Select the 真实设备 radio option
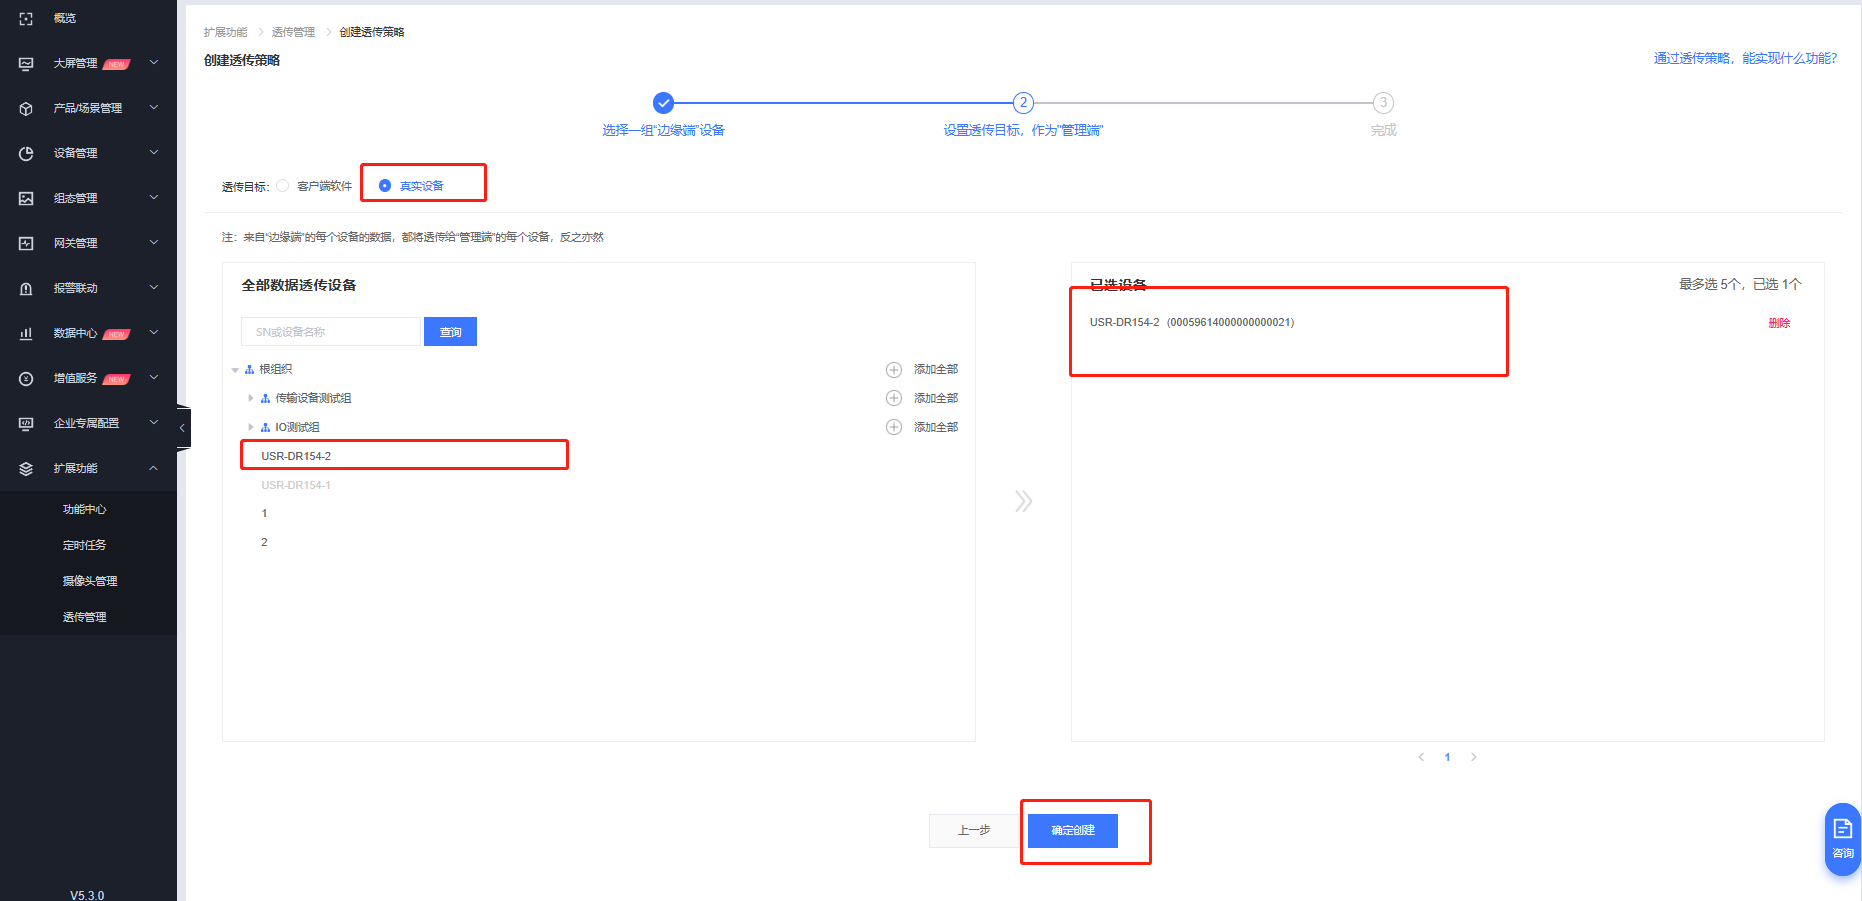The width and height of the screenshot is (1862, 901). (x=385, y=186)
